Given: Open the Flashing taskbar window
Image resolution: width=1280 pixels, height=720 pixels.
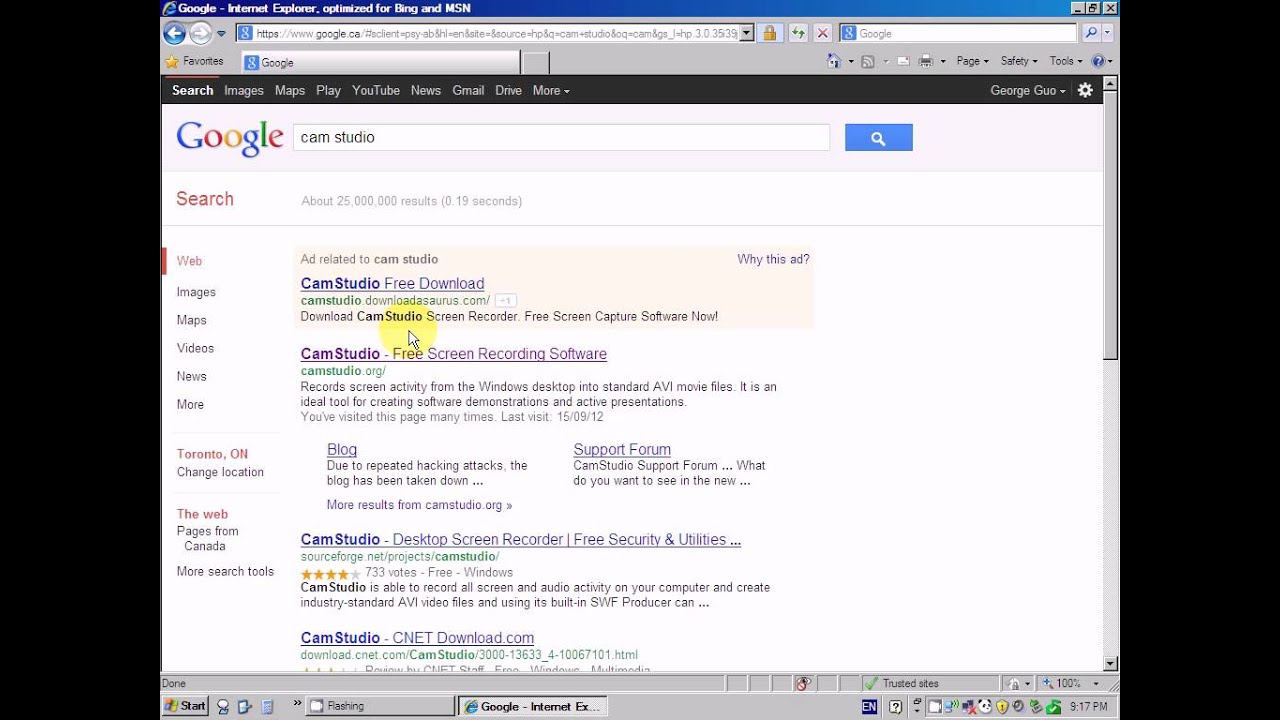Looking at the screenshot, I should pyautogui.click(x=380, y=706).
